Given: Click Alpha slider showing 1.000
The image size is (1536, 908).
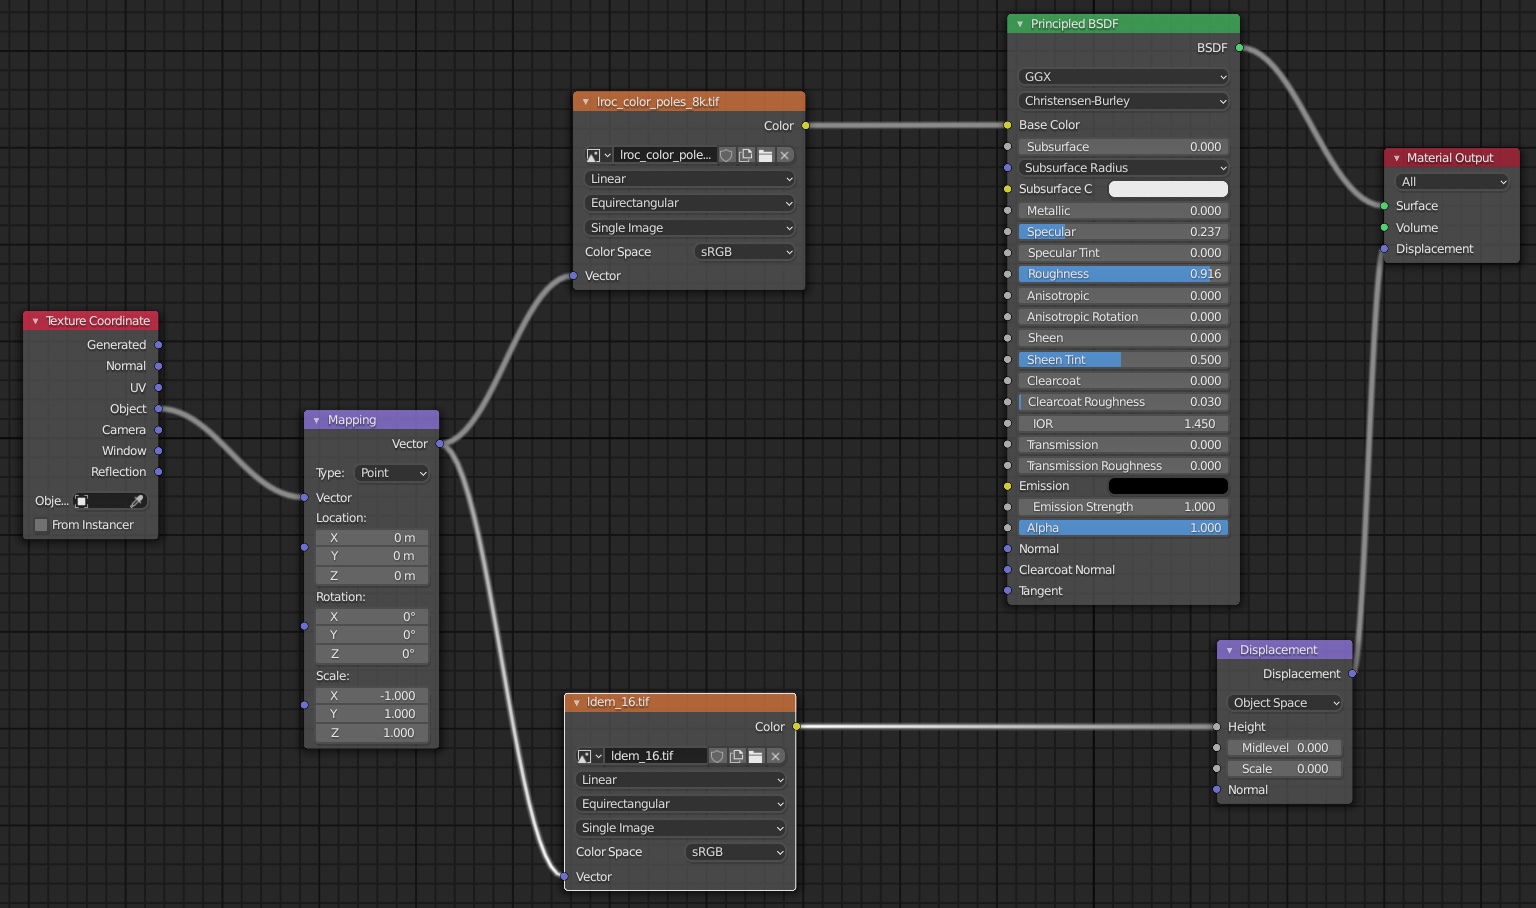Looking at the screenshot, I should coord(1123,528).
